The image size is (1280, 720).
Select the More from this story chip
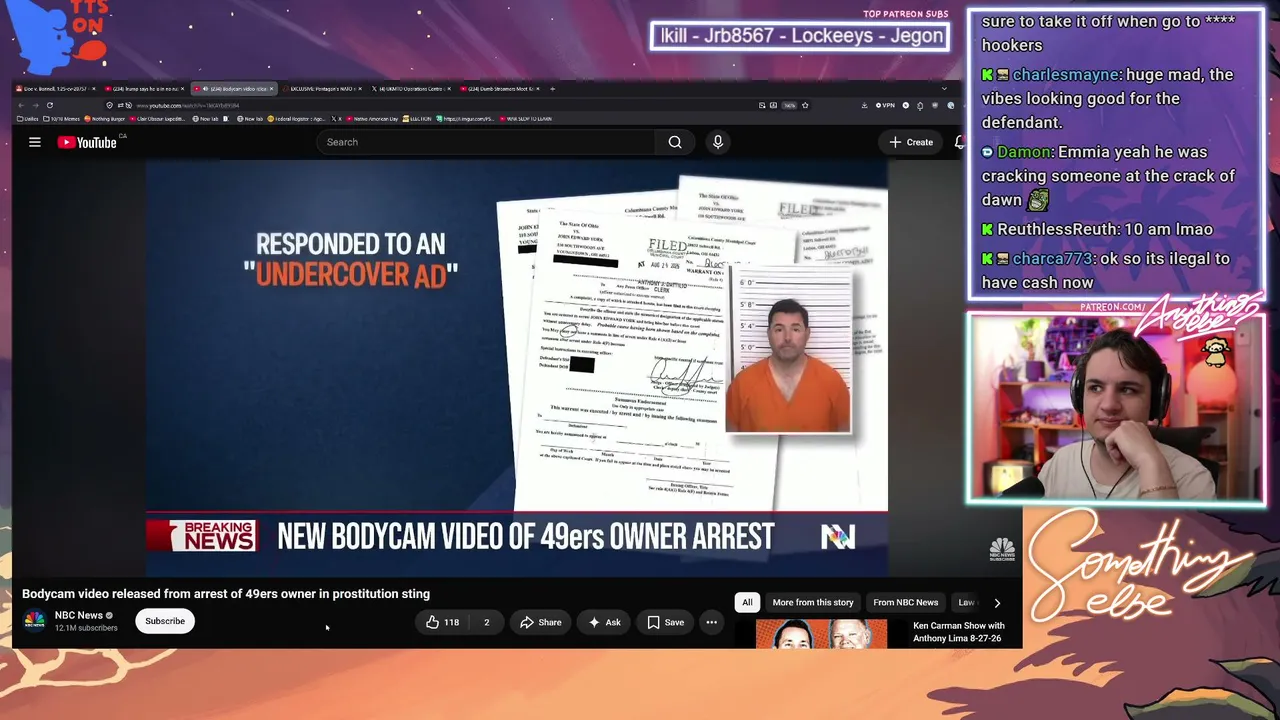(813, 602)
